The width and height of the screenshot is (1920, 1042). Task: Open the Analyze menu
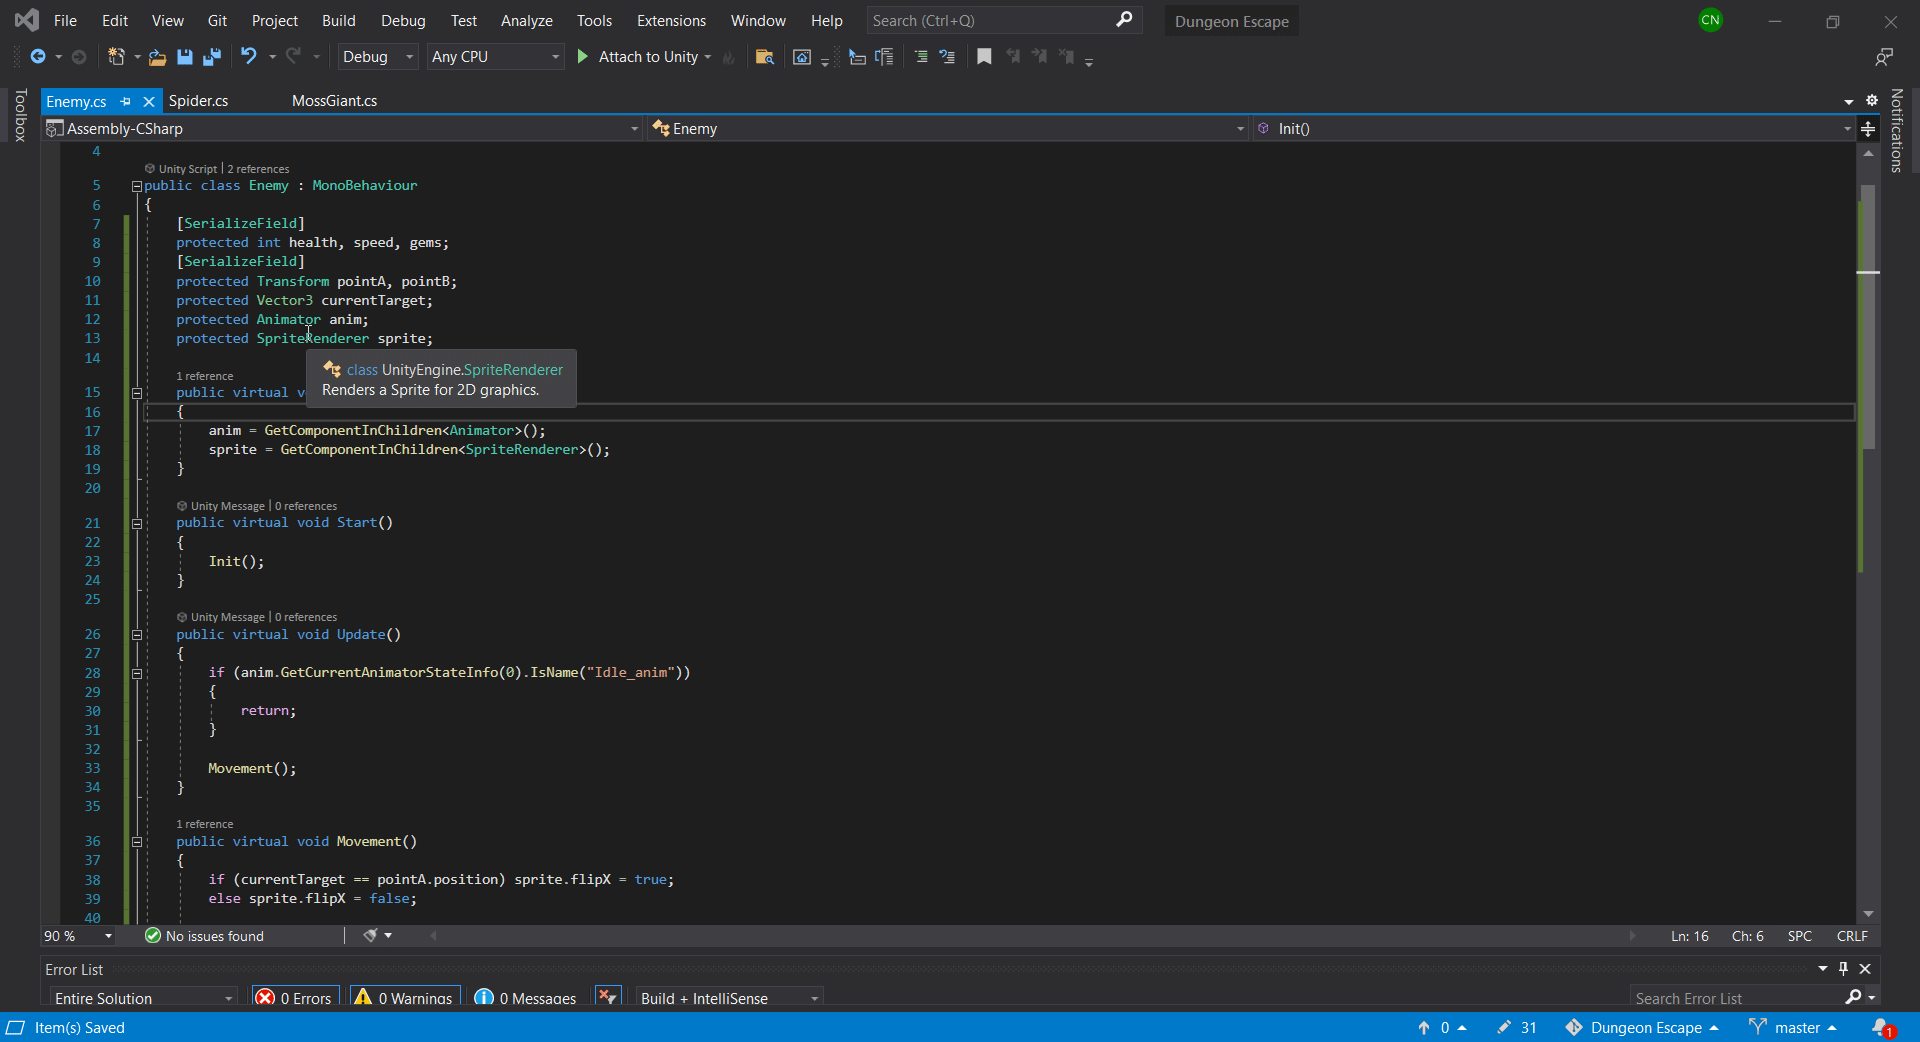(526, 21)
